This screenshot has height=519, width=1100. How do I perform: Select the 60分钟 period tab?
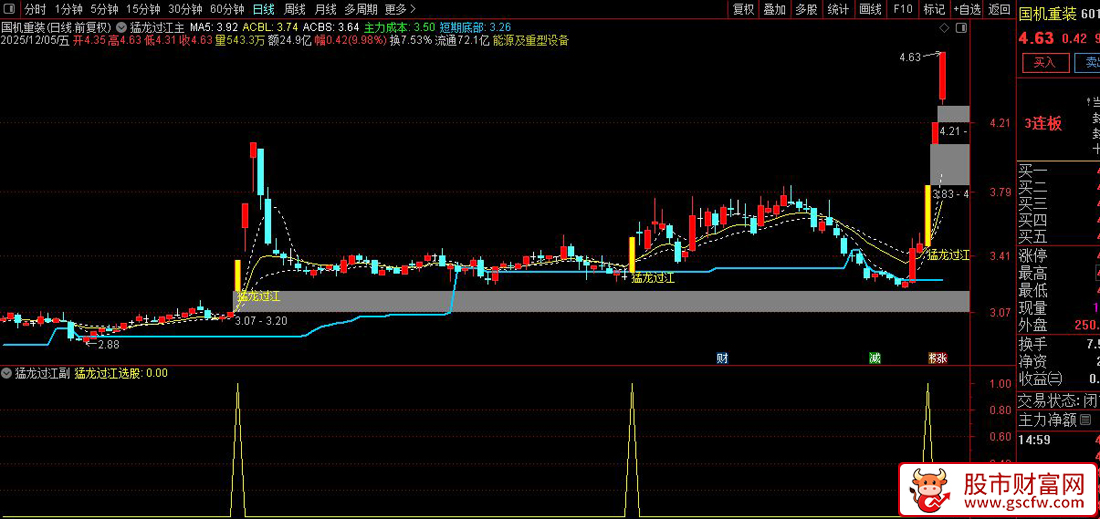227,9
